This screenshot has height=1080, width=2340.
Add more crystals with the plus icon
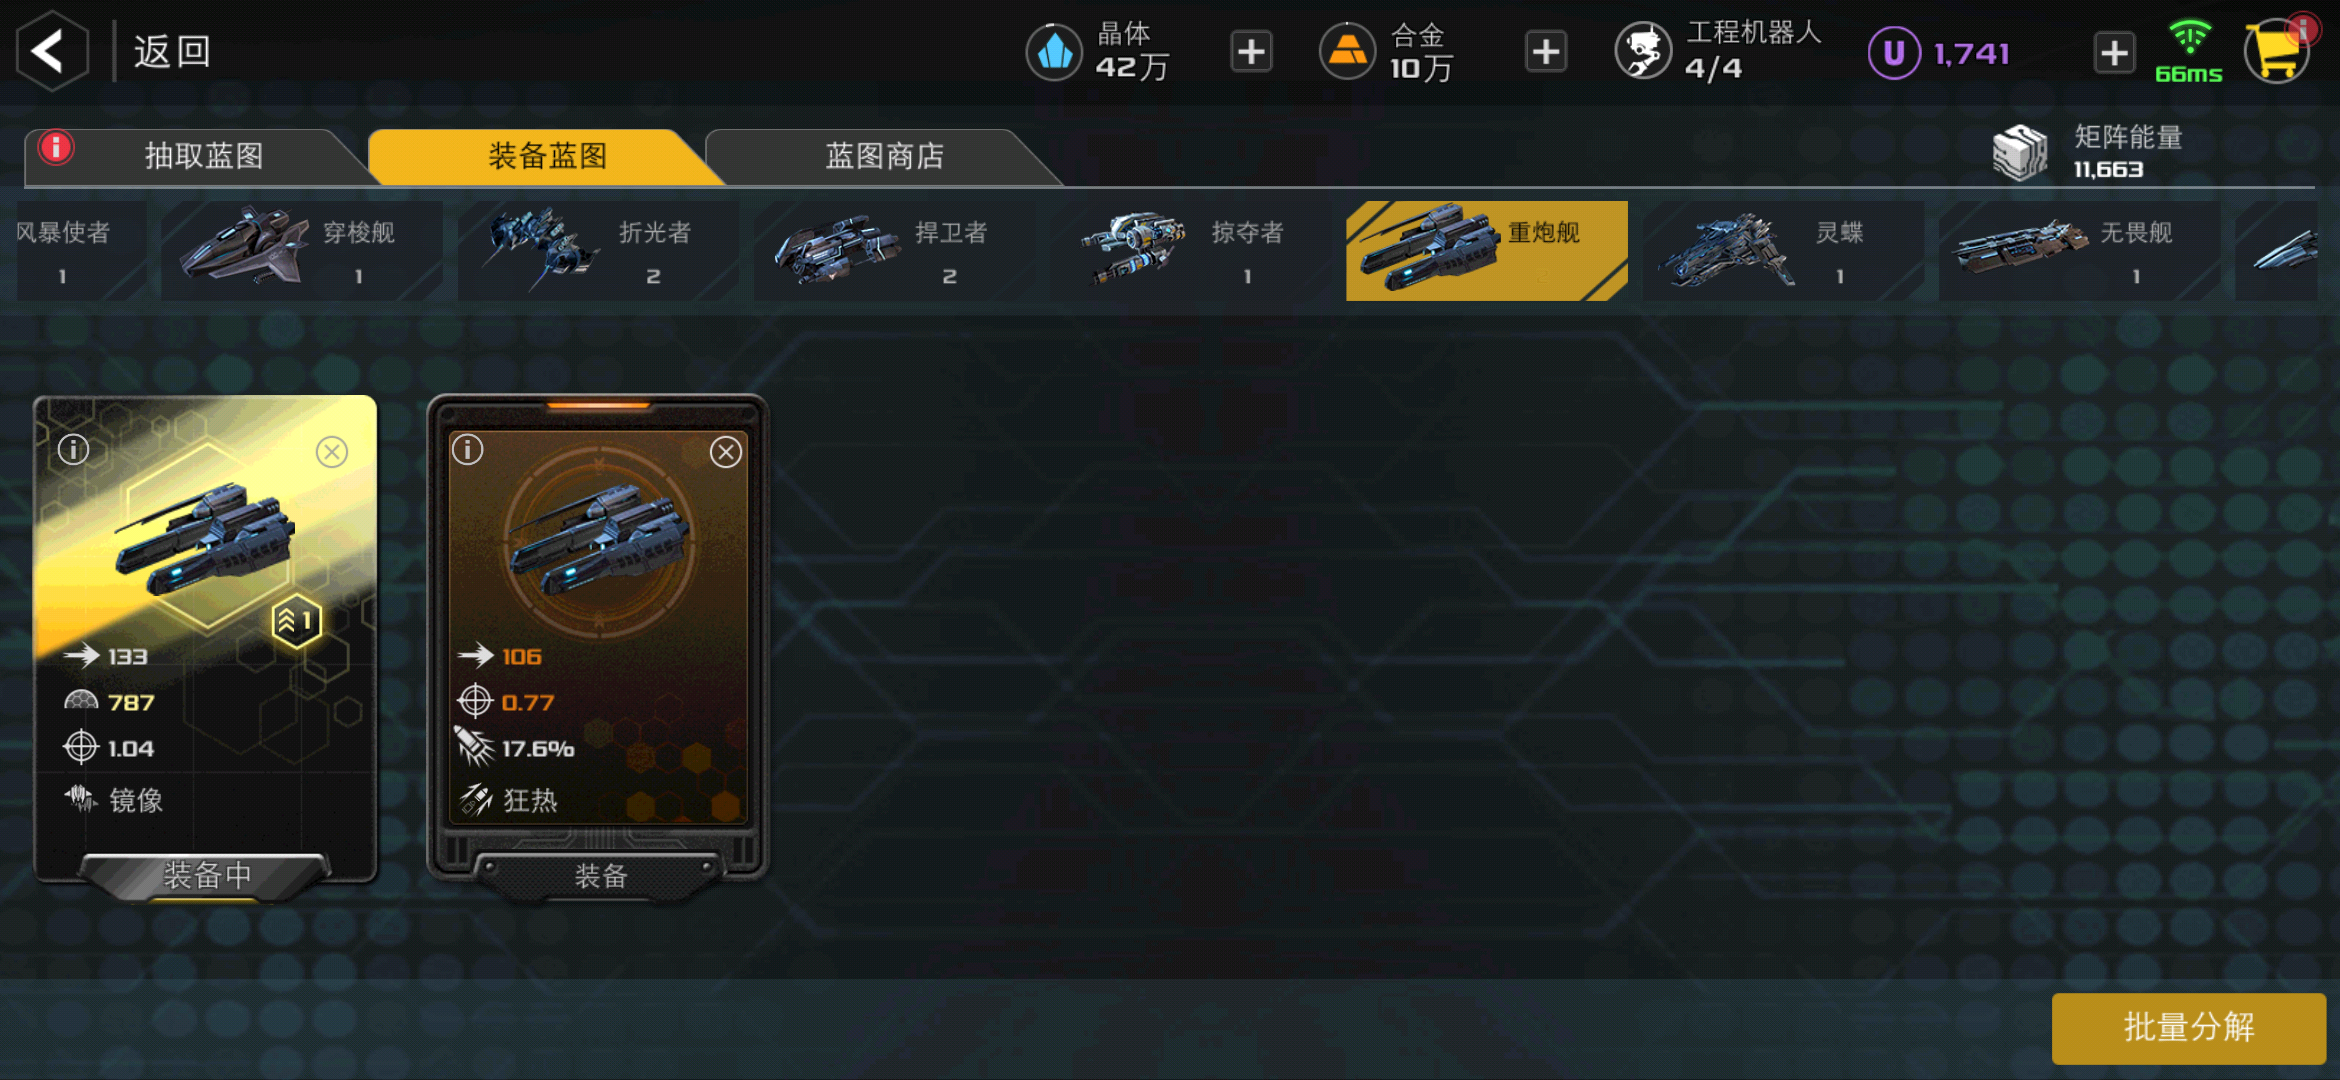tap(1251, 52)
